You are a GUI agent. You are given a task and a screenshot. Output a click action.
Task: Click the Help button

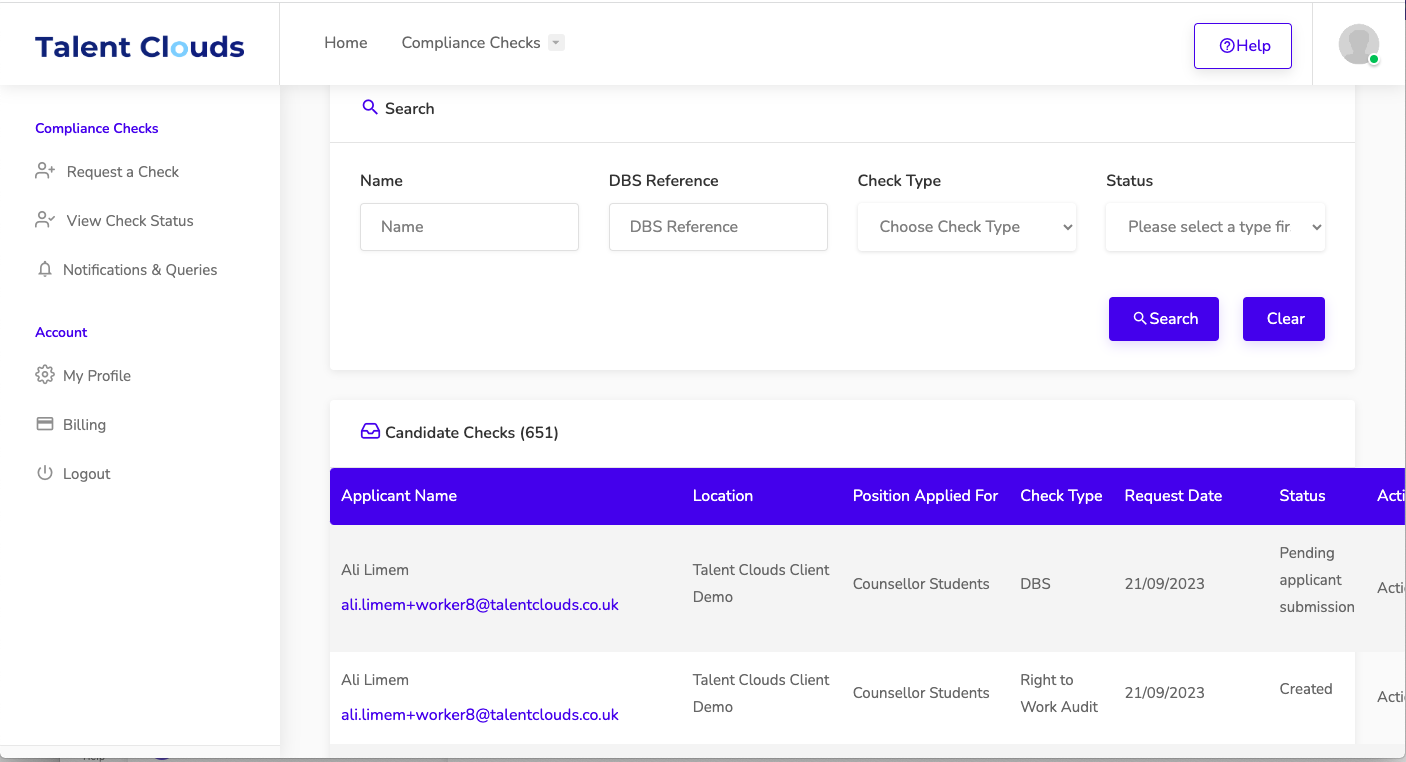click(1243, 46)
